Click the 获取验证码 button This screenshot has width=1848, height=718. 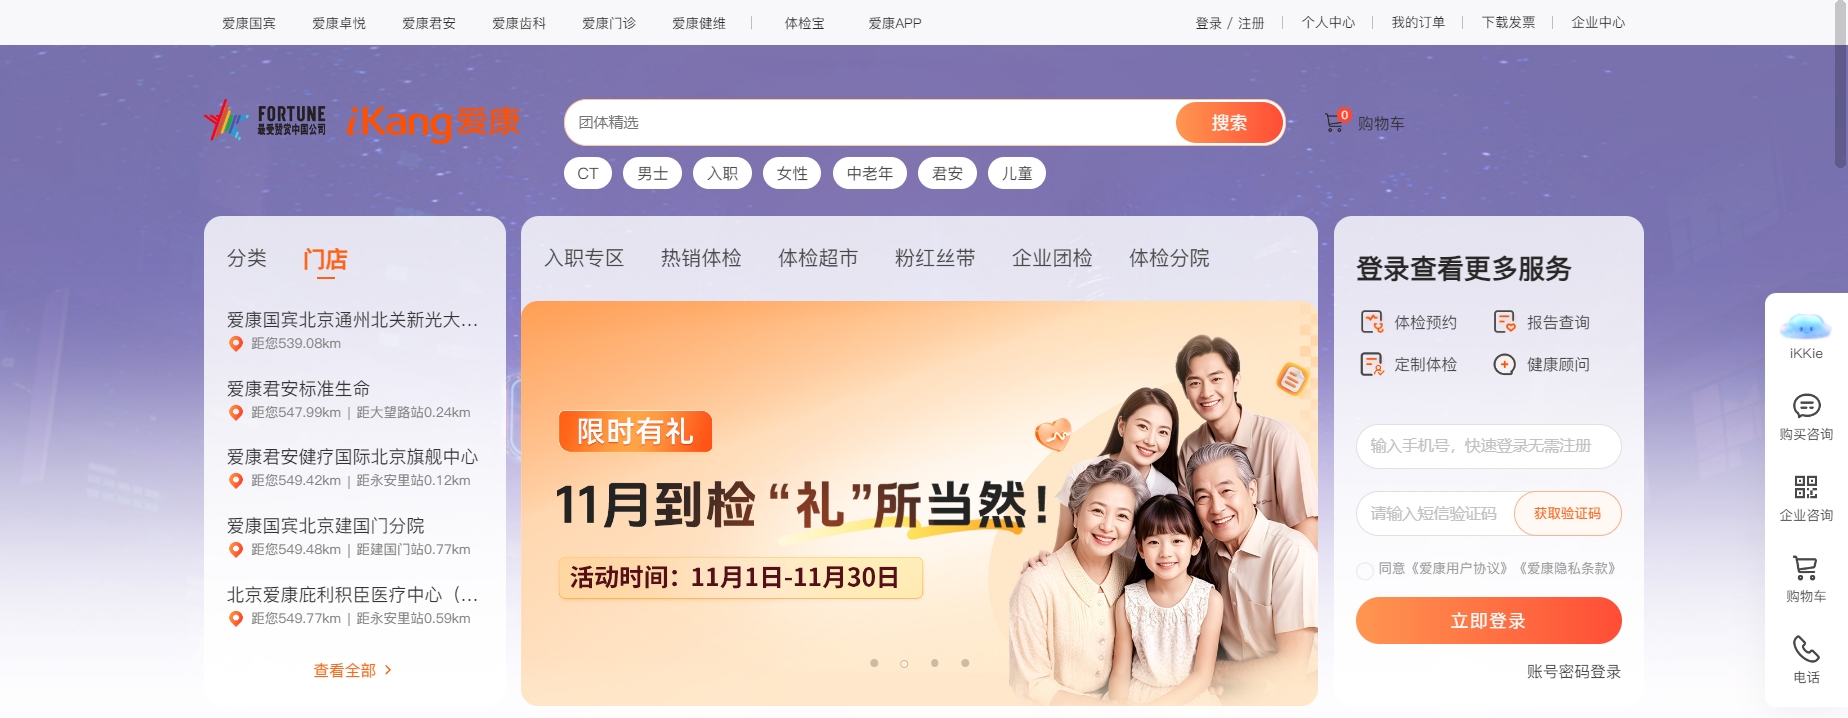1567,513
